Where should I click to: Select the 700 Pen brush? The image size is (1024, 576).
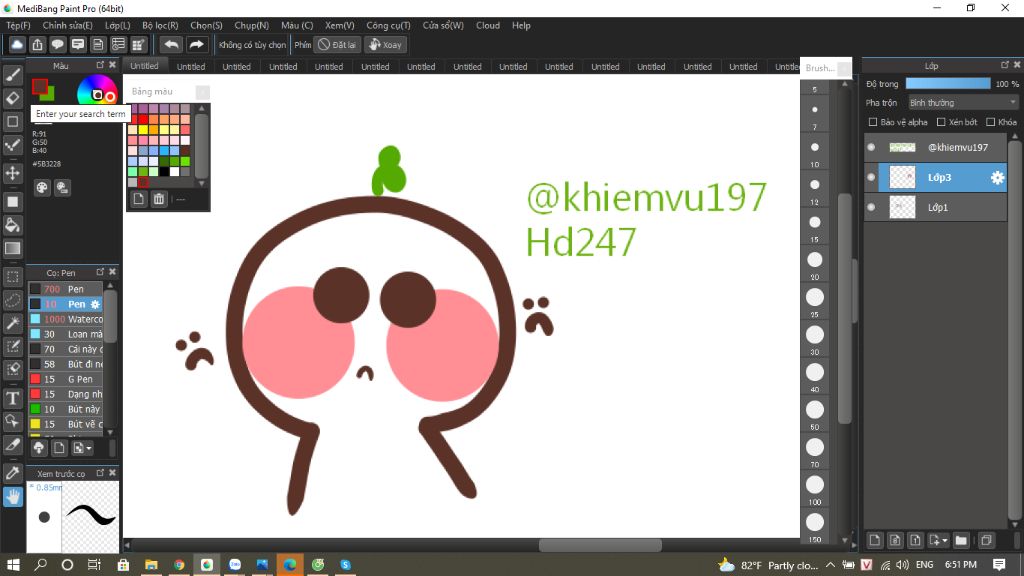65,289
